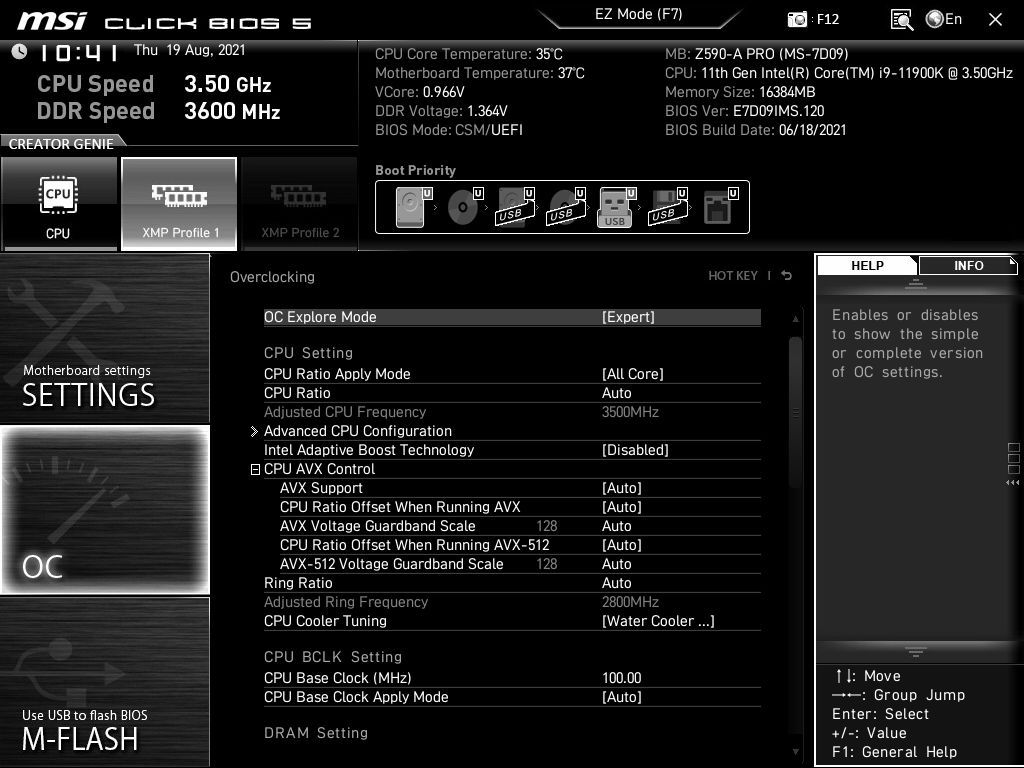Click the CPU Core Temperature 35°C reading
This screenshot has height=768, width=1024.
pos(468,54)
